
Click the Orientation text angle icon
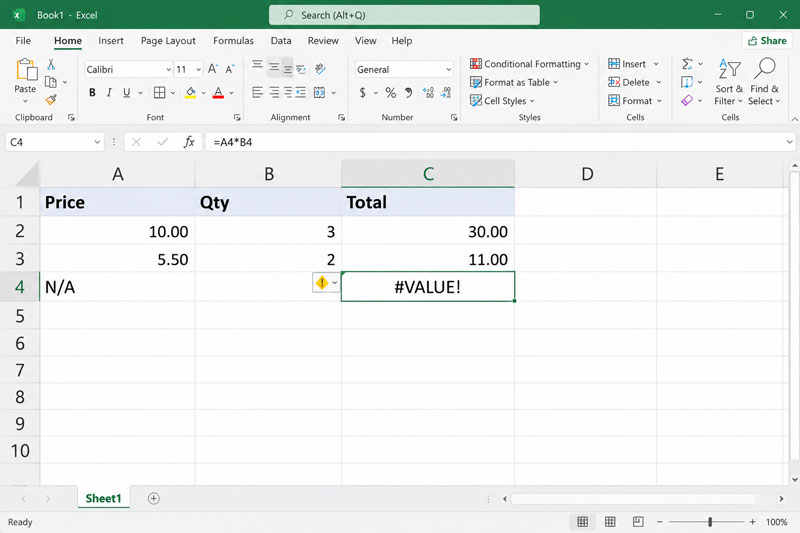click(x=320, y=69)
